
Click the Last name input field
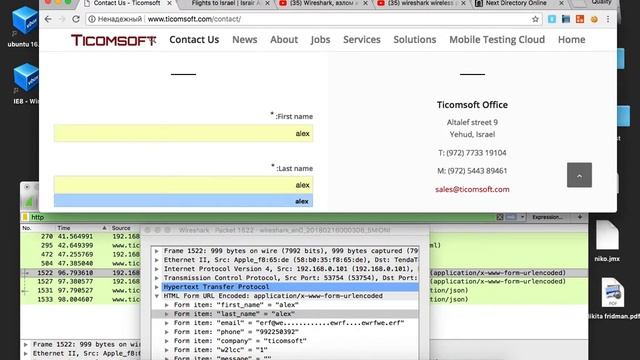click(x=183, y=185)
